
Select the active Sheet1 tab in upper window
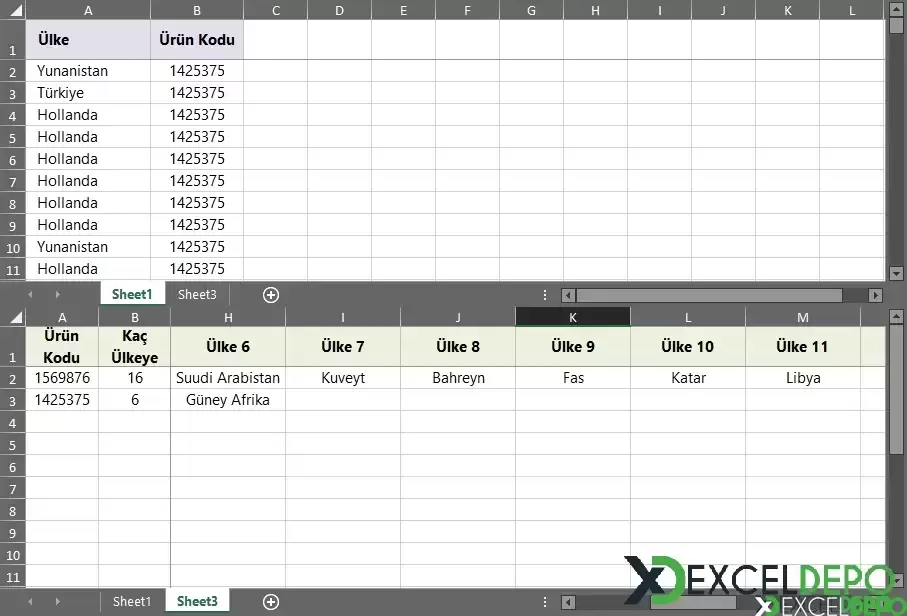pos(132,295)
